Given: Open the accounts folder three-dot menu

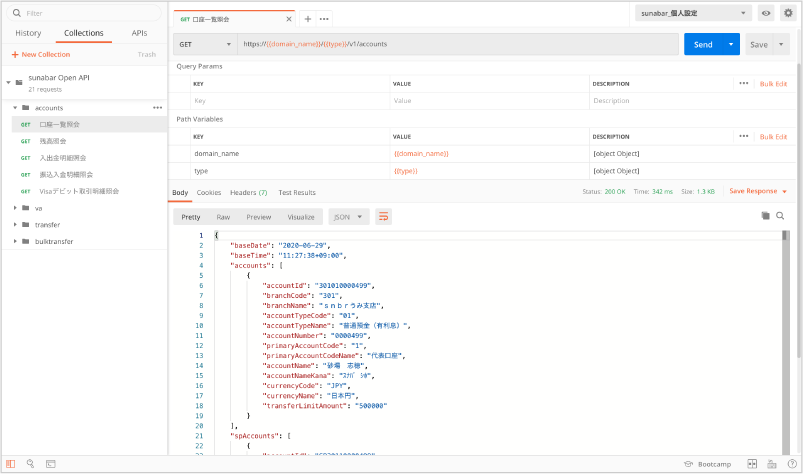Looking at the screenshot, I should pos(157,107).
